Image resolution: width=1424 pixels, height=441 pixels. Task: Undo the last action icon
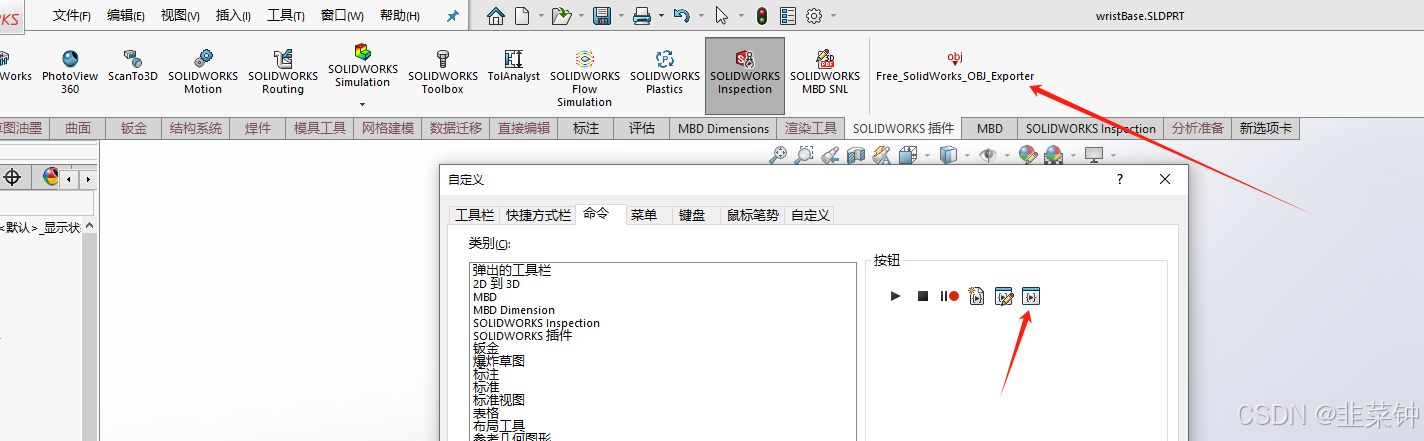[682, 16]
